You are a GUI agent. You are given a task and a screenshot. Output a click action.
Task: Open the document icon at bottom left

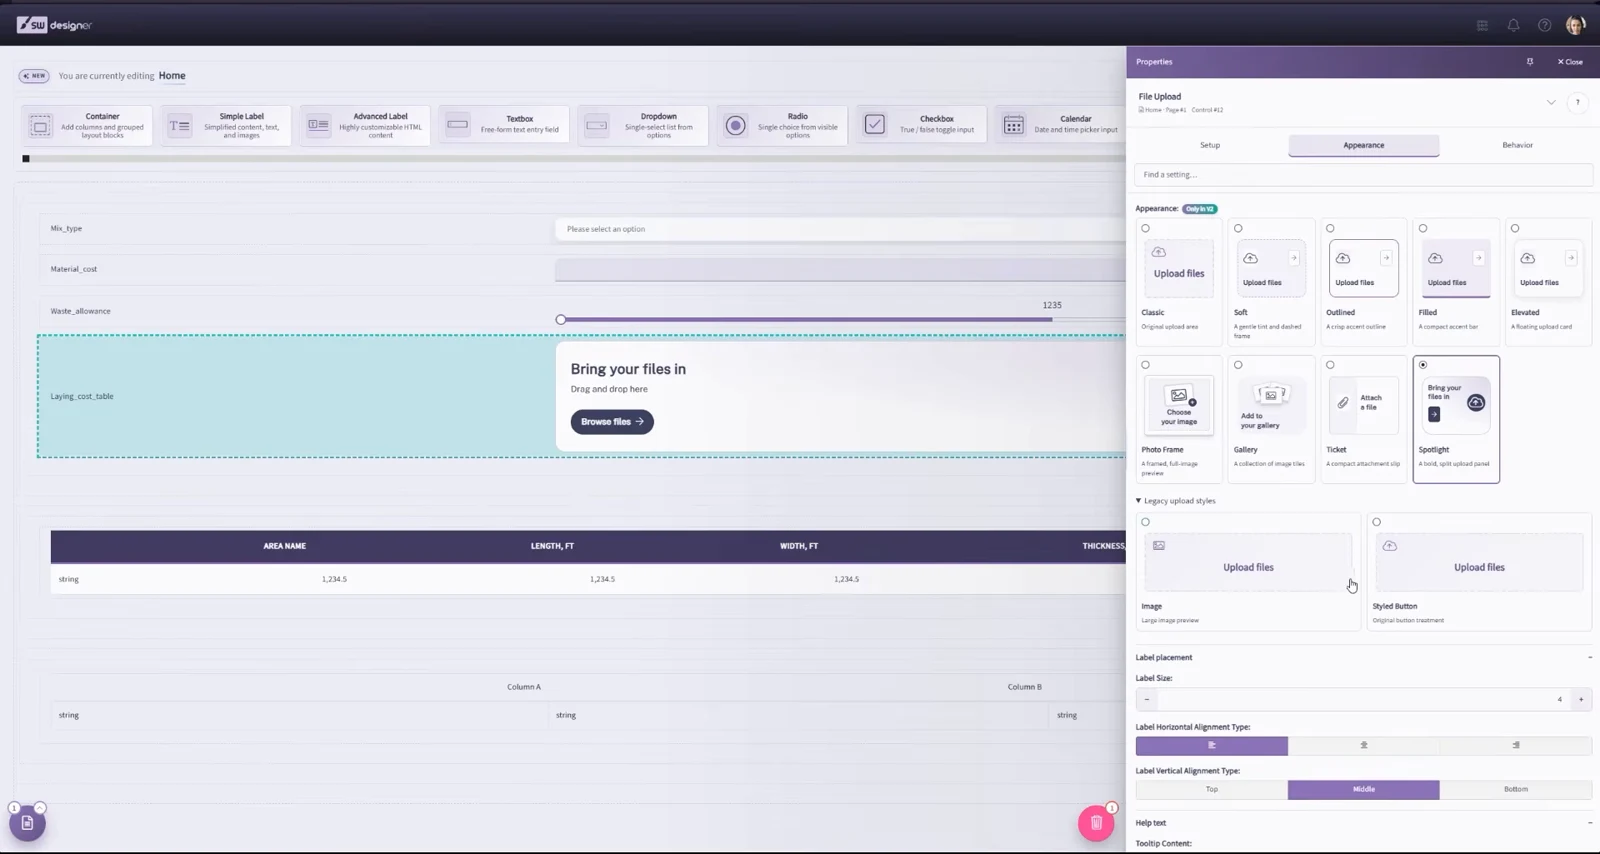point(27,823)
